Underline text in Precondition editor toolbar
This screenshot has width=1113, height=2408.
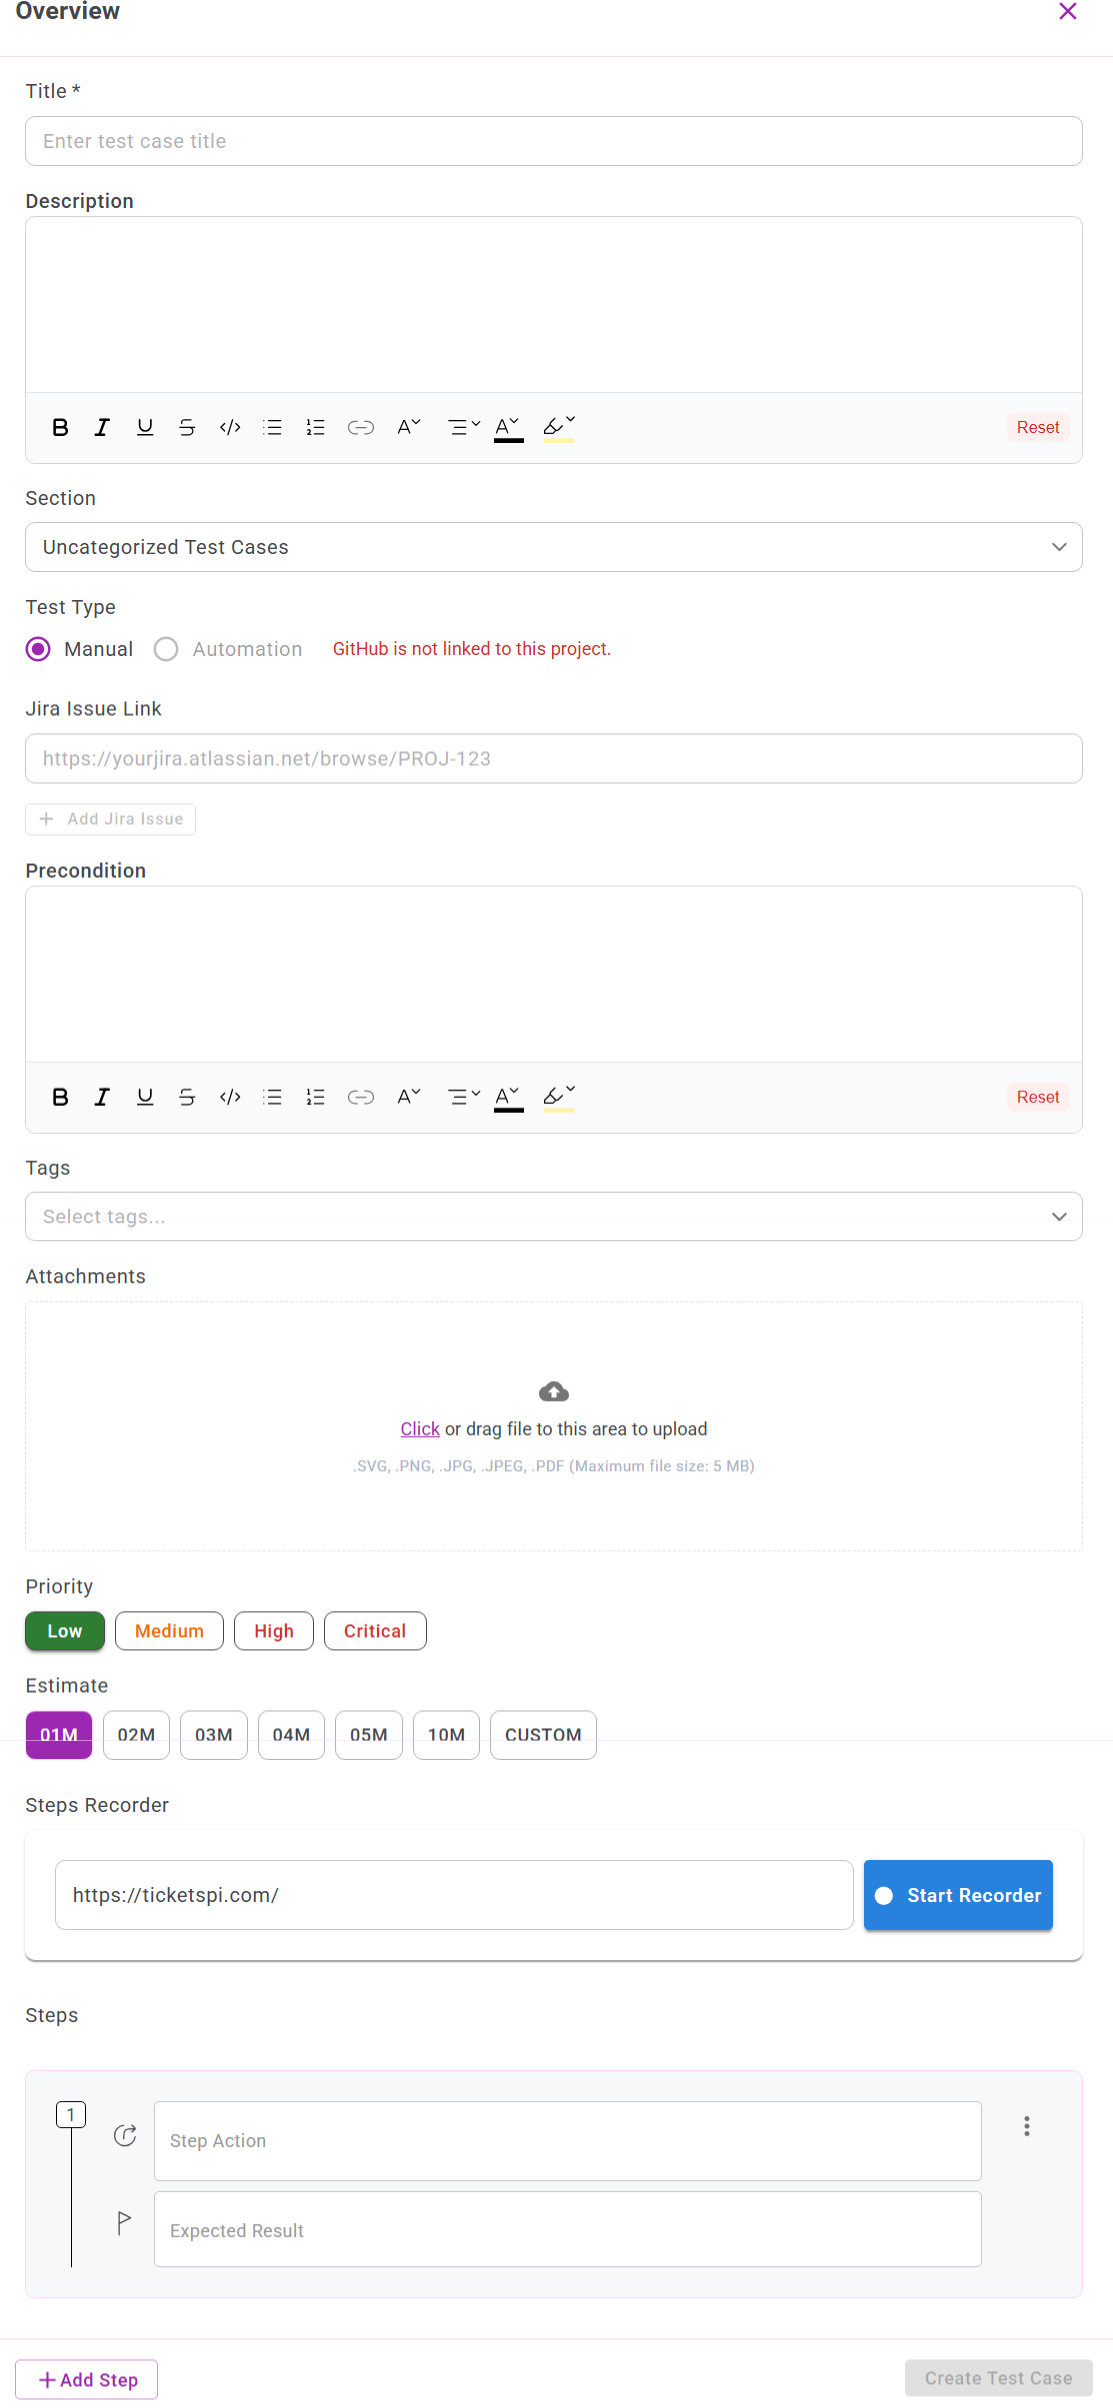point(145,1098)
